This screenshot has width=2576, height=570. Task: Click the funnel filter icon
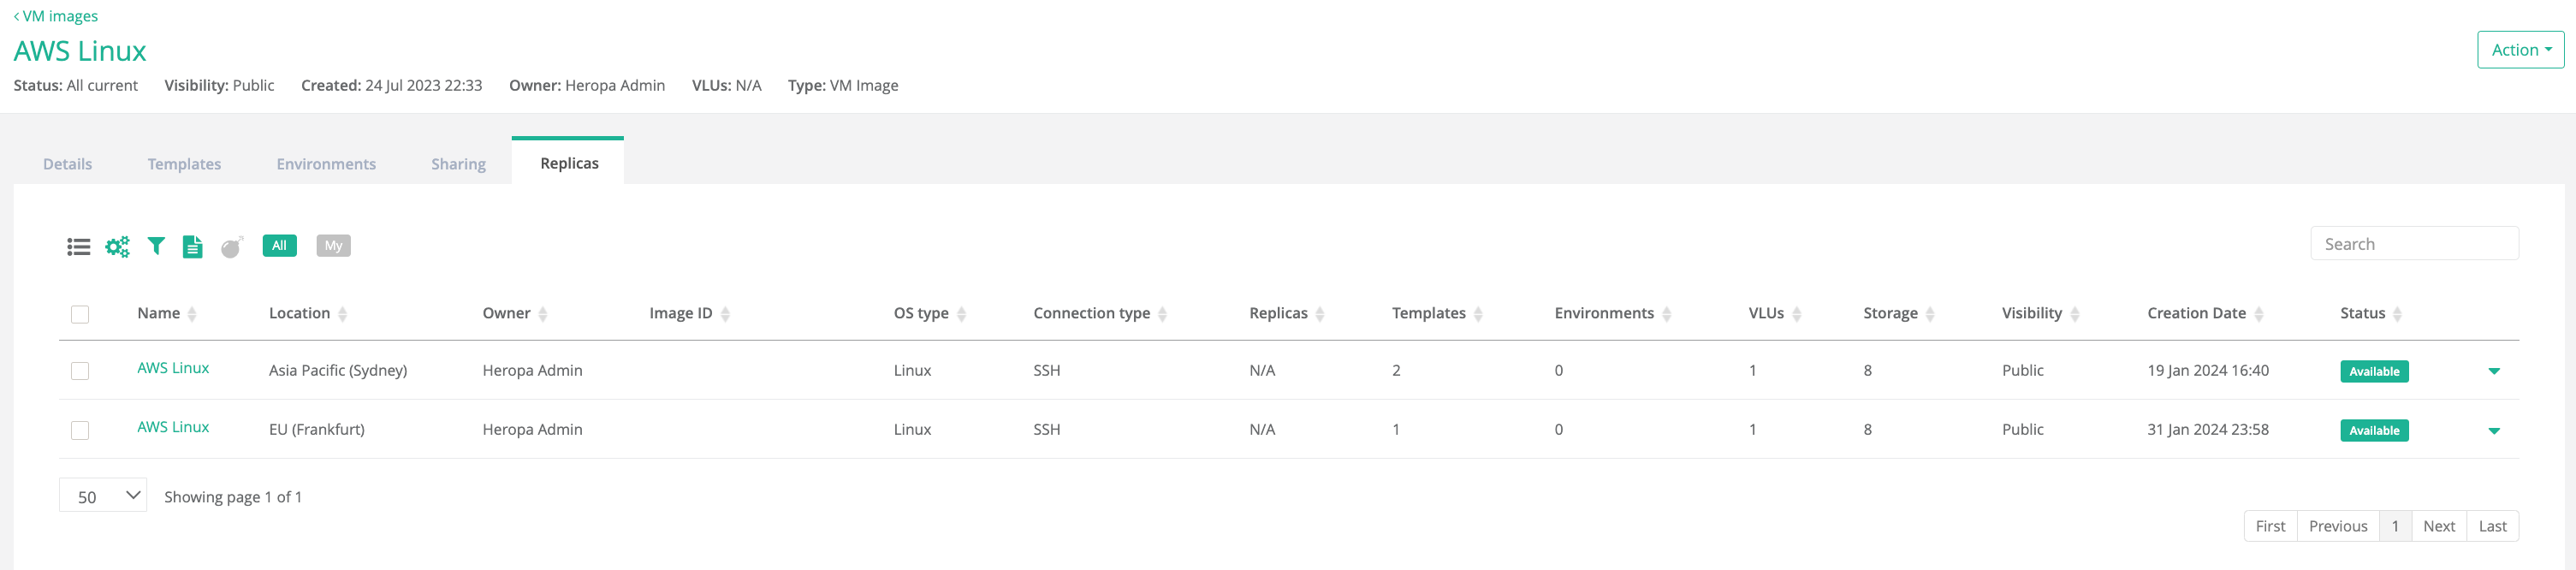[x=156, y=246]
